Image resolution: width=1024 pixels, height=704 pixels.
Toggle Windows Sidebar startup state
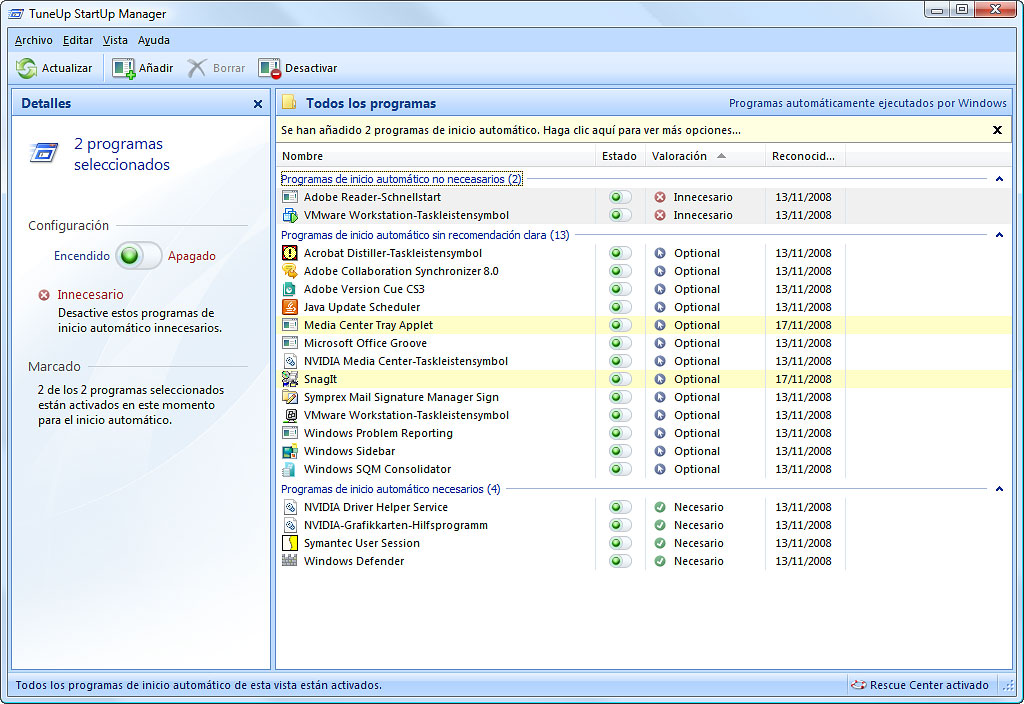[x=620, y=451]
